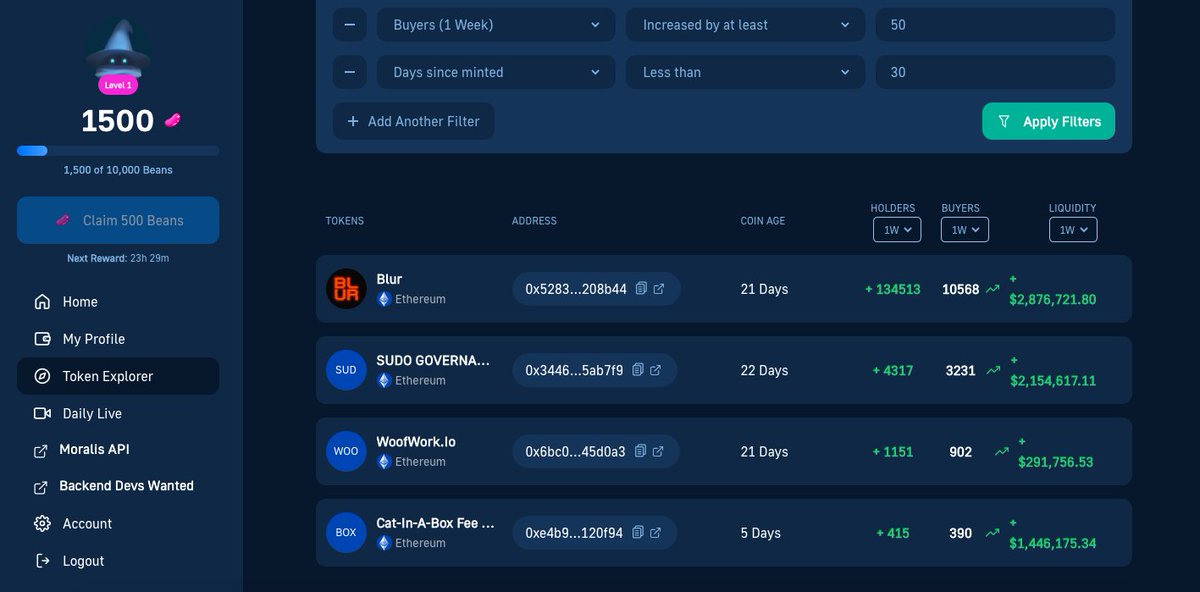Copy the SUDO GOVERNANCE address

(x=638, y=370)
